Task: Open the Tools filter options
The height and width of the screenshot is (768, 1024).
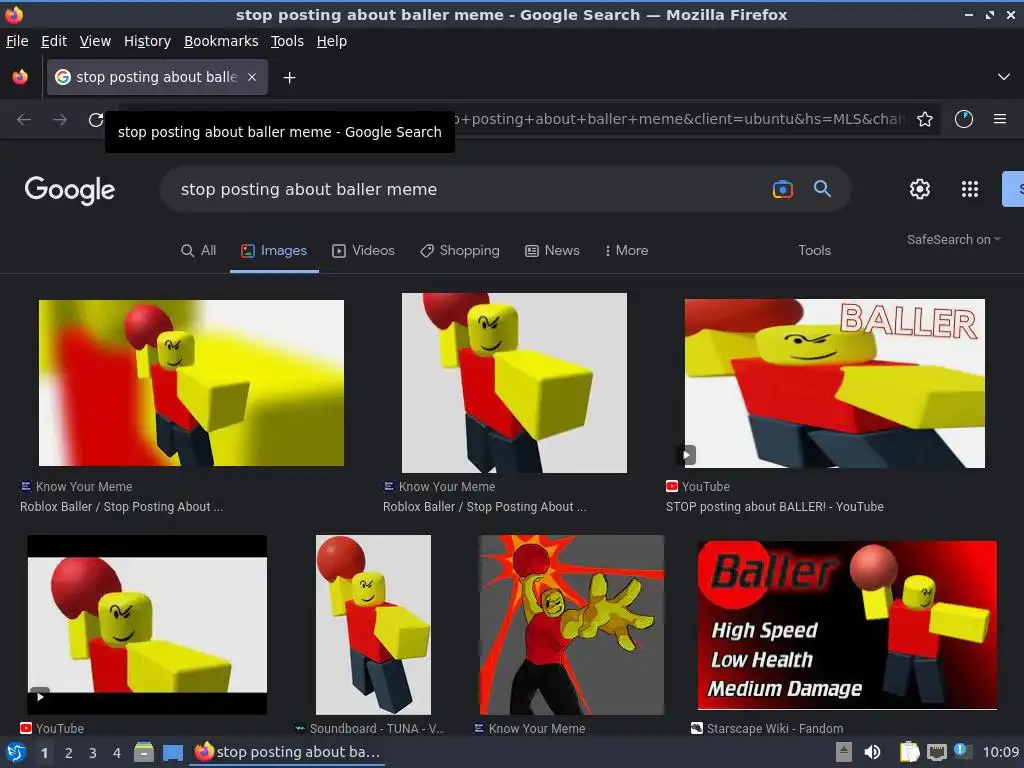Action: coord(814,251)
